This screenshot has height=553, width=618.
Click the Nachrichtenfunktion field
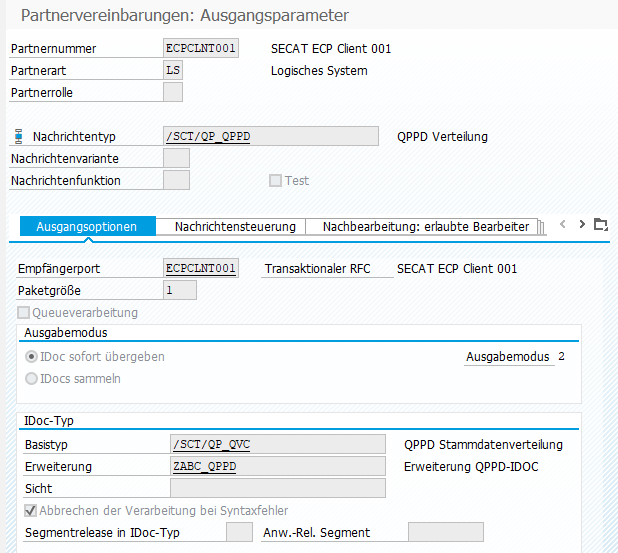[x=176, y=181]
